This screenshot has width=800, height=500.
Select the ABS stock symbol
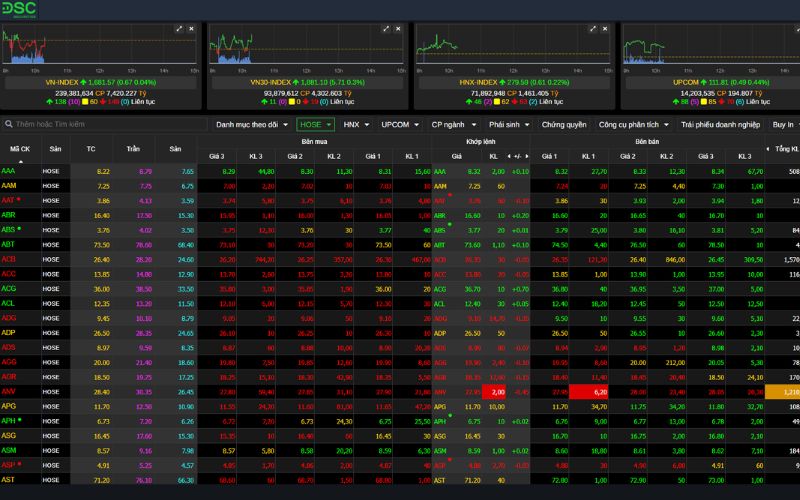(x=8, y=230)
